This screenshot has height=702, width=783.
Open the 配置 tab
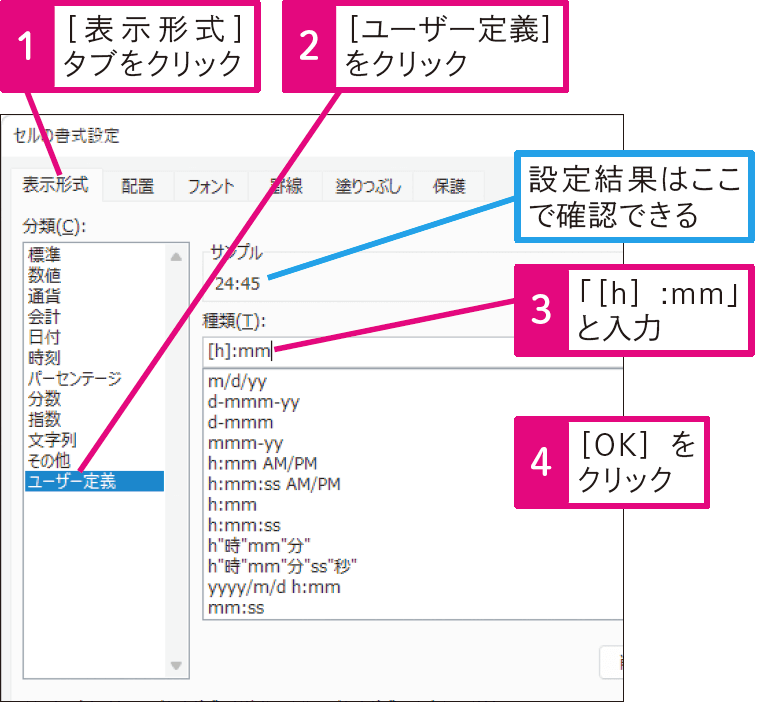pyautogui.click(x=138, y=186)
